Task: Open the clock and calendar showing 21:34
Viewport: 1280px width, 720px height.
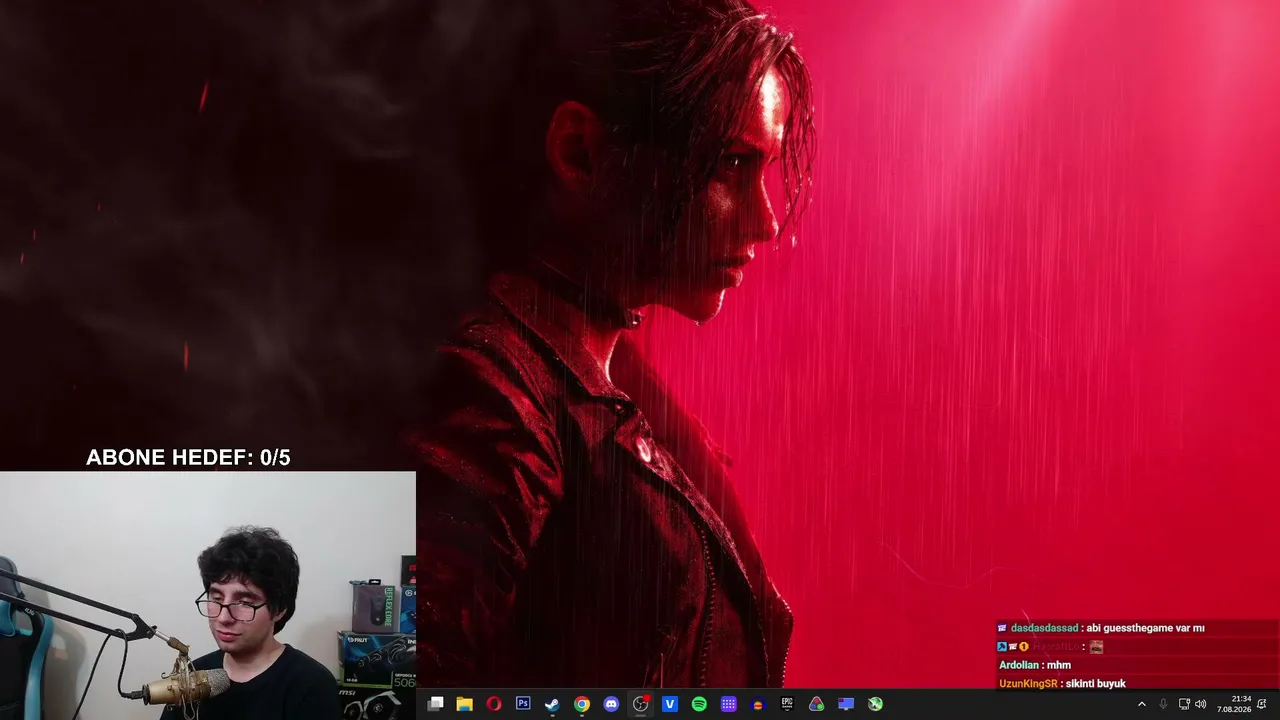Action: point(1236,704)
